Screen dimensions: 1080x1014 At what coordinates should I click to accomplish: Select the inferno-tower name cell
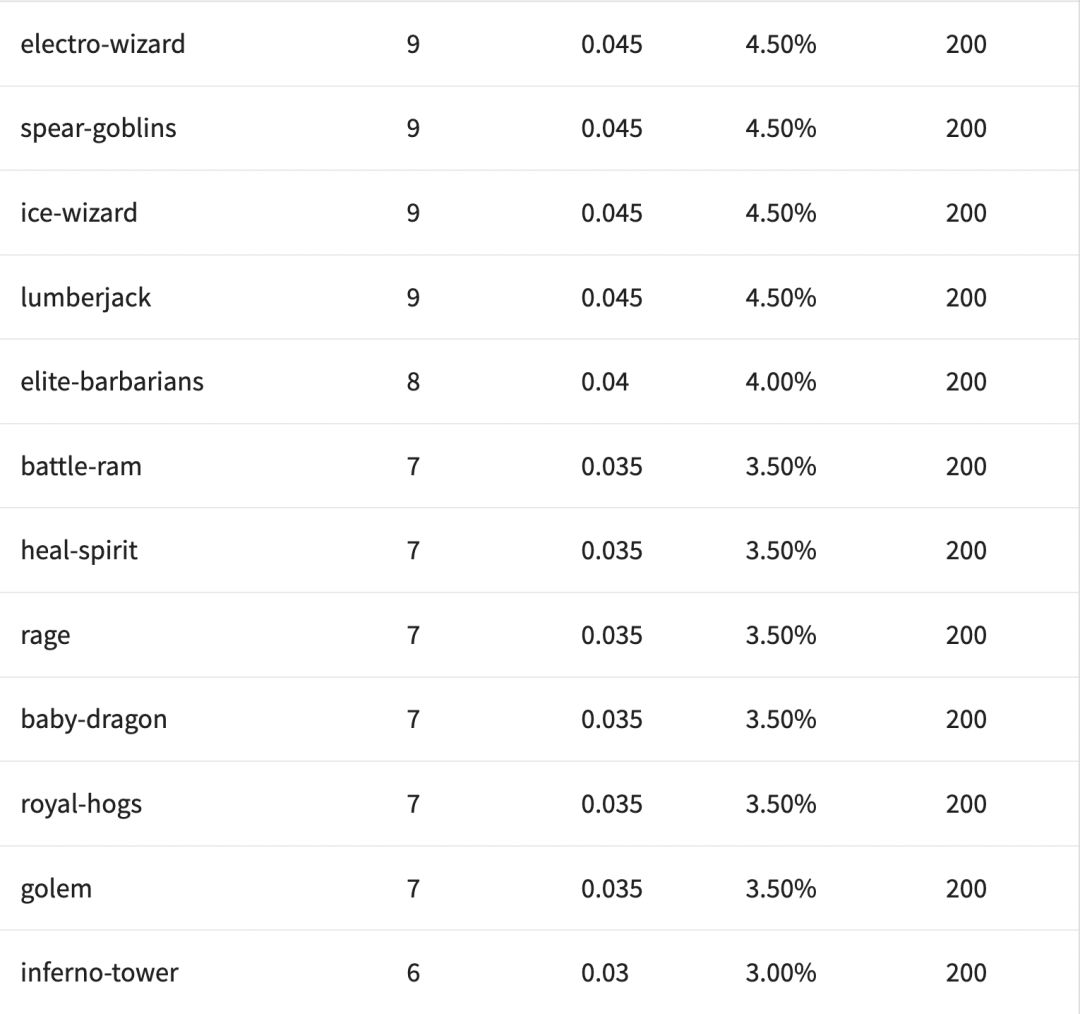click(99, 972)
